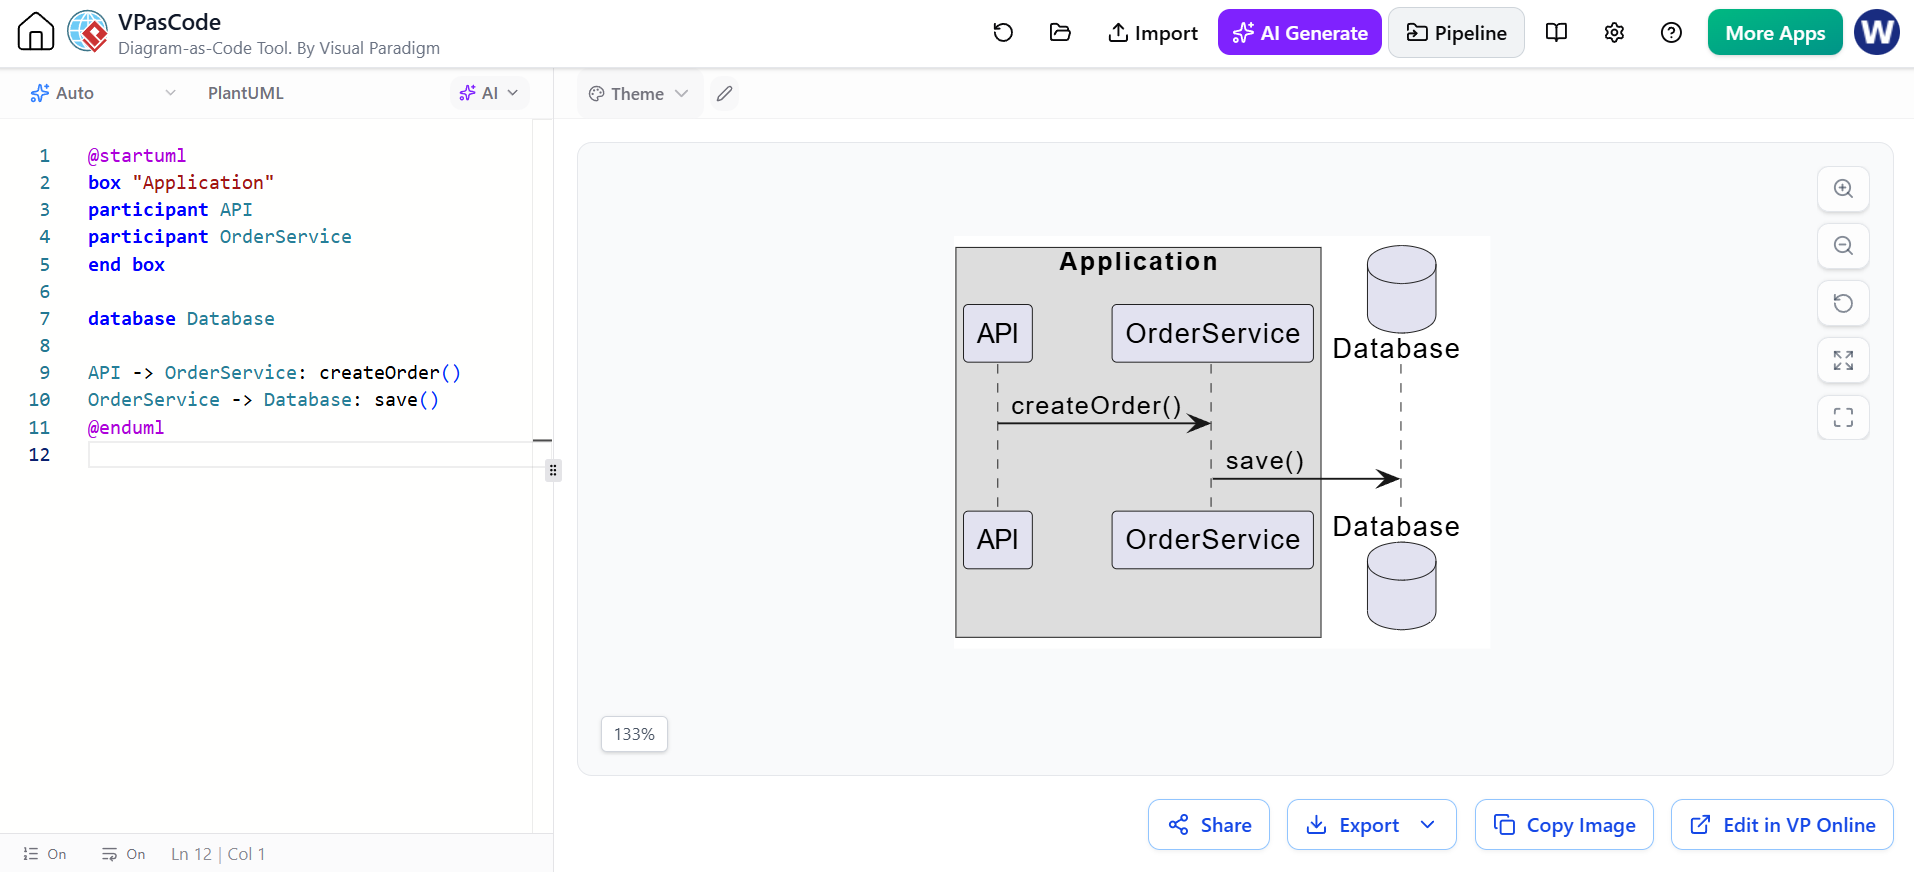The height and width of the screenshot is (872, 1914).
Task: Fit diagram to screen expand icon
Action: [x=1843, y=360]
